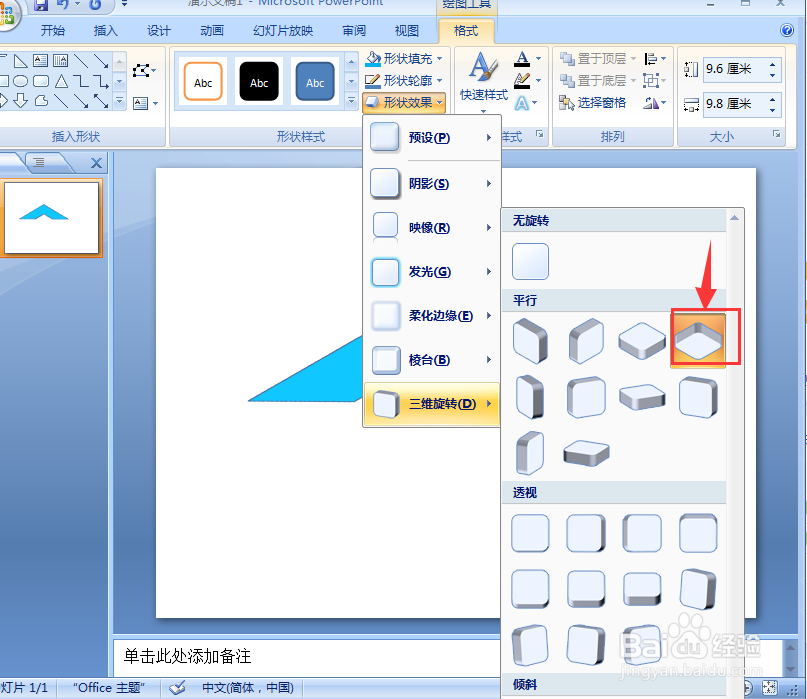Switch to the 幻灯片放映 (Slide Show) tab

283,31
